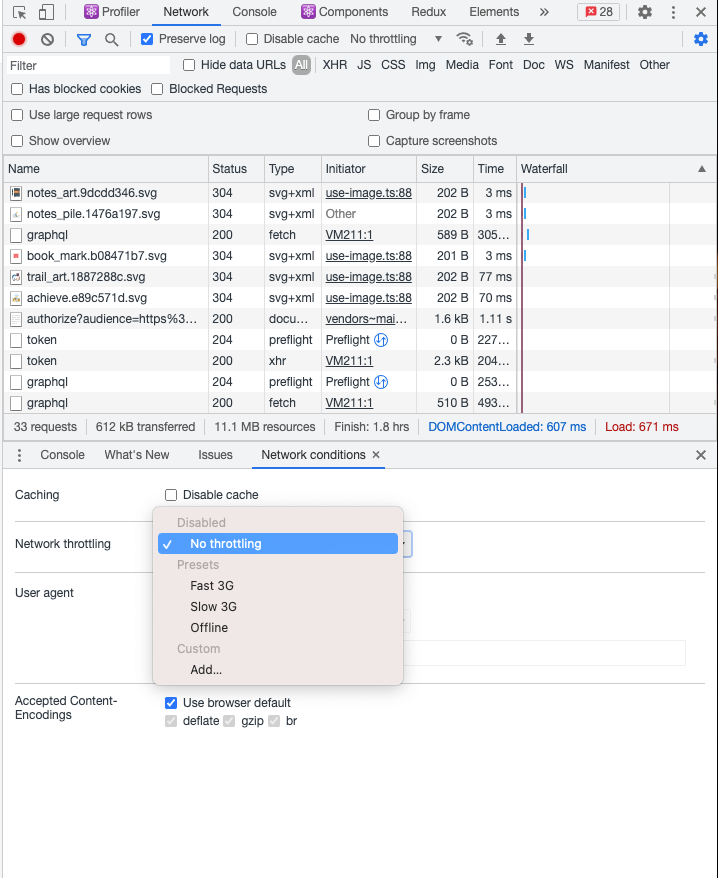Open the Network panel settings gear
Screen dimensions: 718x878
(x=702, y=39)
